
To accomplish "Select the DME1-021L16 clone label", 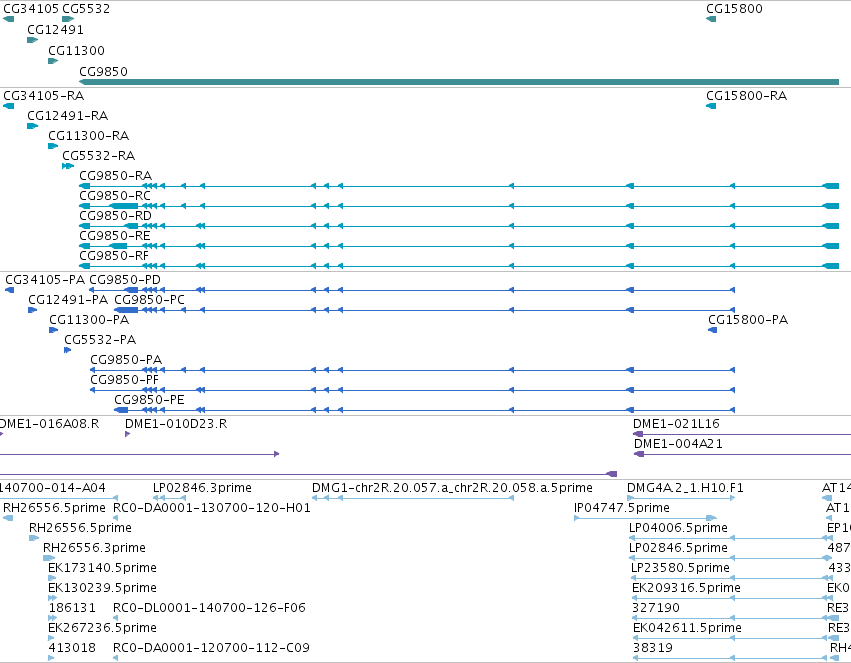I will coord(676,424).
